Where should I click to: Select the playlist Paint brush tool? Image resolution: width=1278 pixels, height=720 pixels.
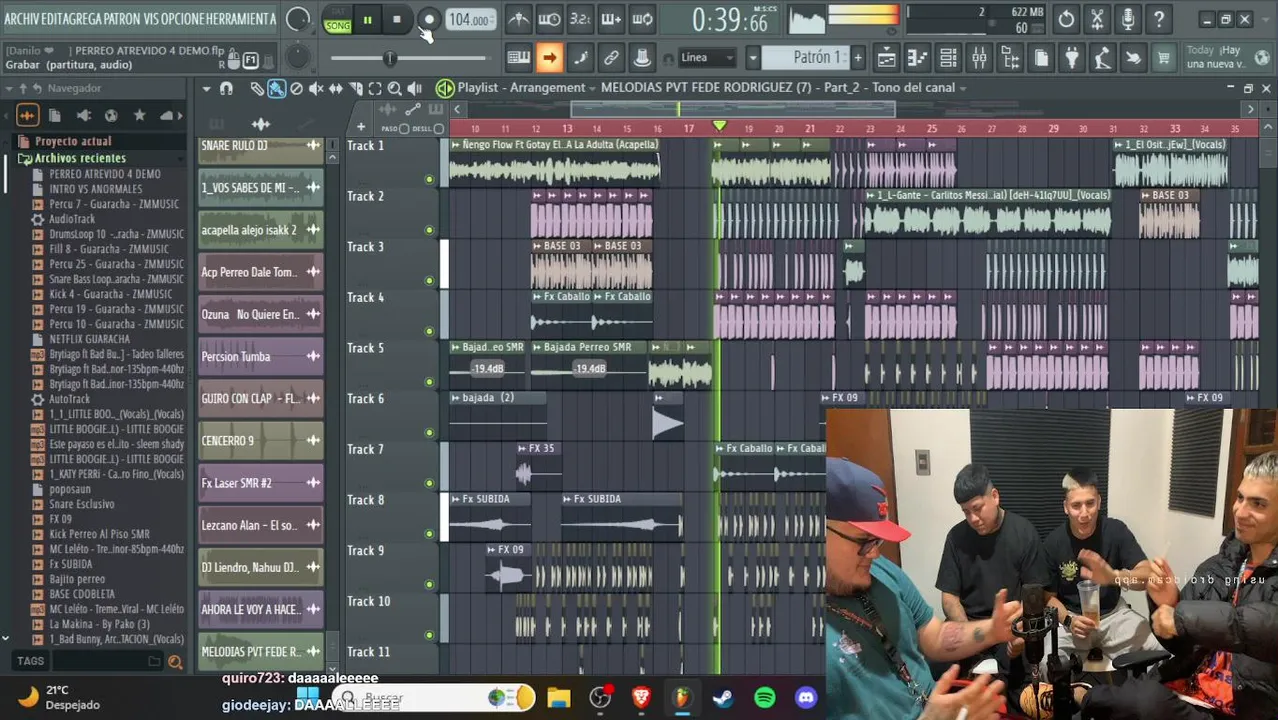click(276, 88)
